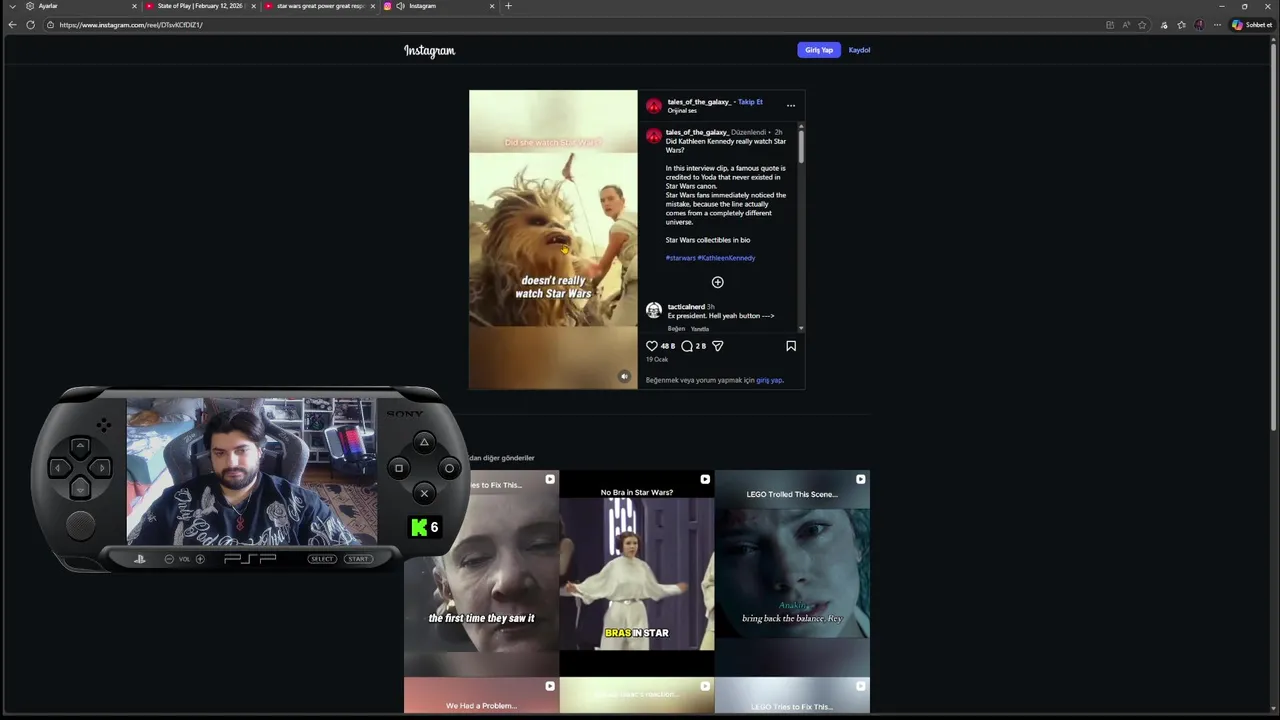Click tacticalnerd username in comments
Image resolution: width=1280 pixels, height=720 pixels.
pos(686,307)
